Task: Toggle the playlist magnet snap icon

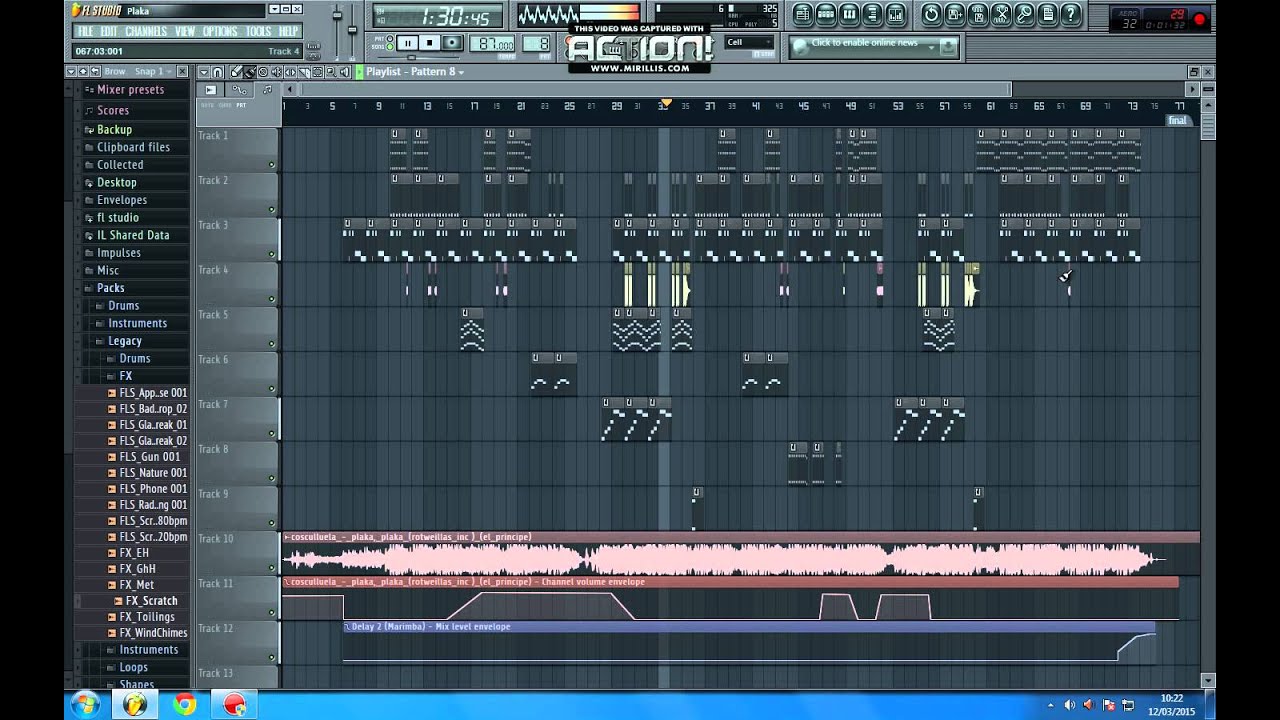Action: pyautogui.click(x=217, y=72)
